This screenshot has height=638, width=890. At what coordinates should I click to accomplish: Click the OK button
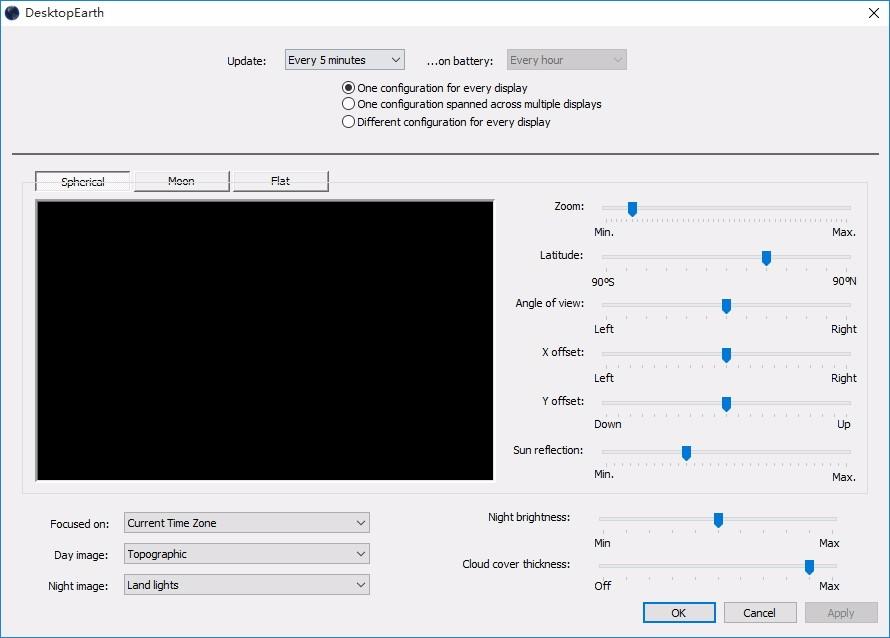click(x=679, y=612)
